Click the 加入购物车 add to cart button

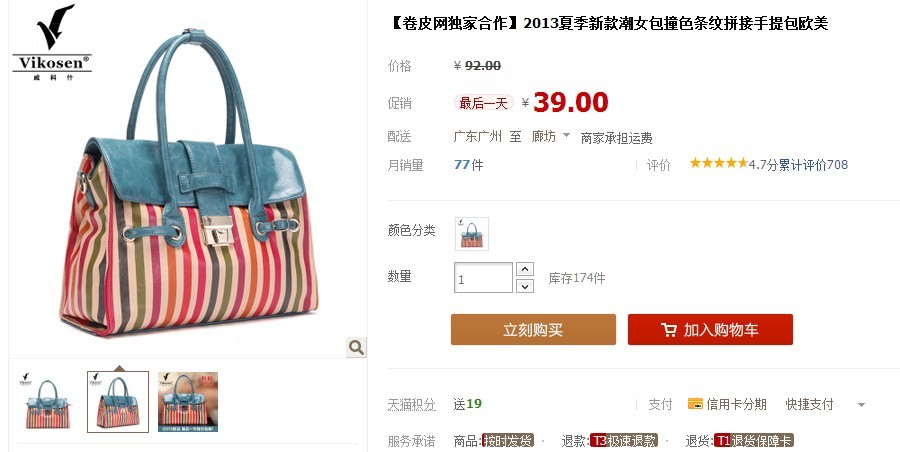click(x=710, y=330)
